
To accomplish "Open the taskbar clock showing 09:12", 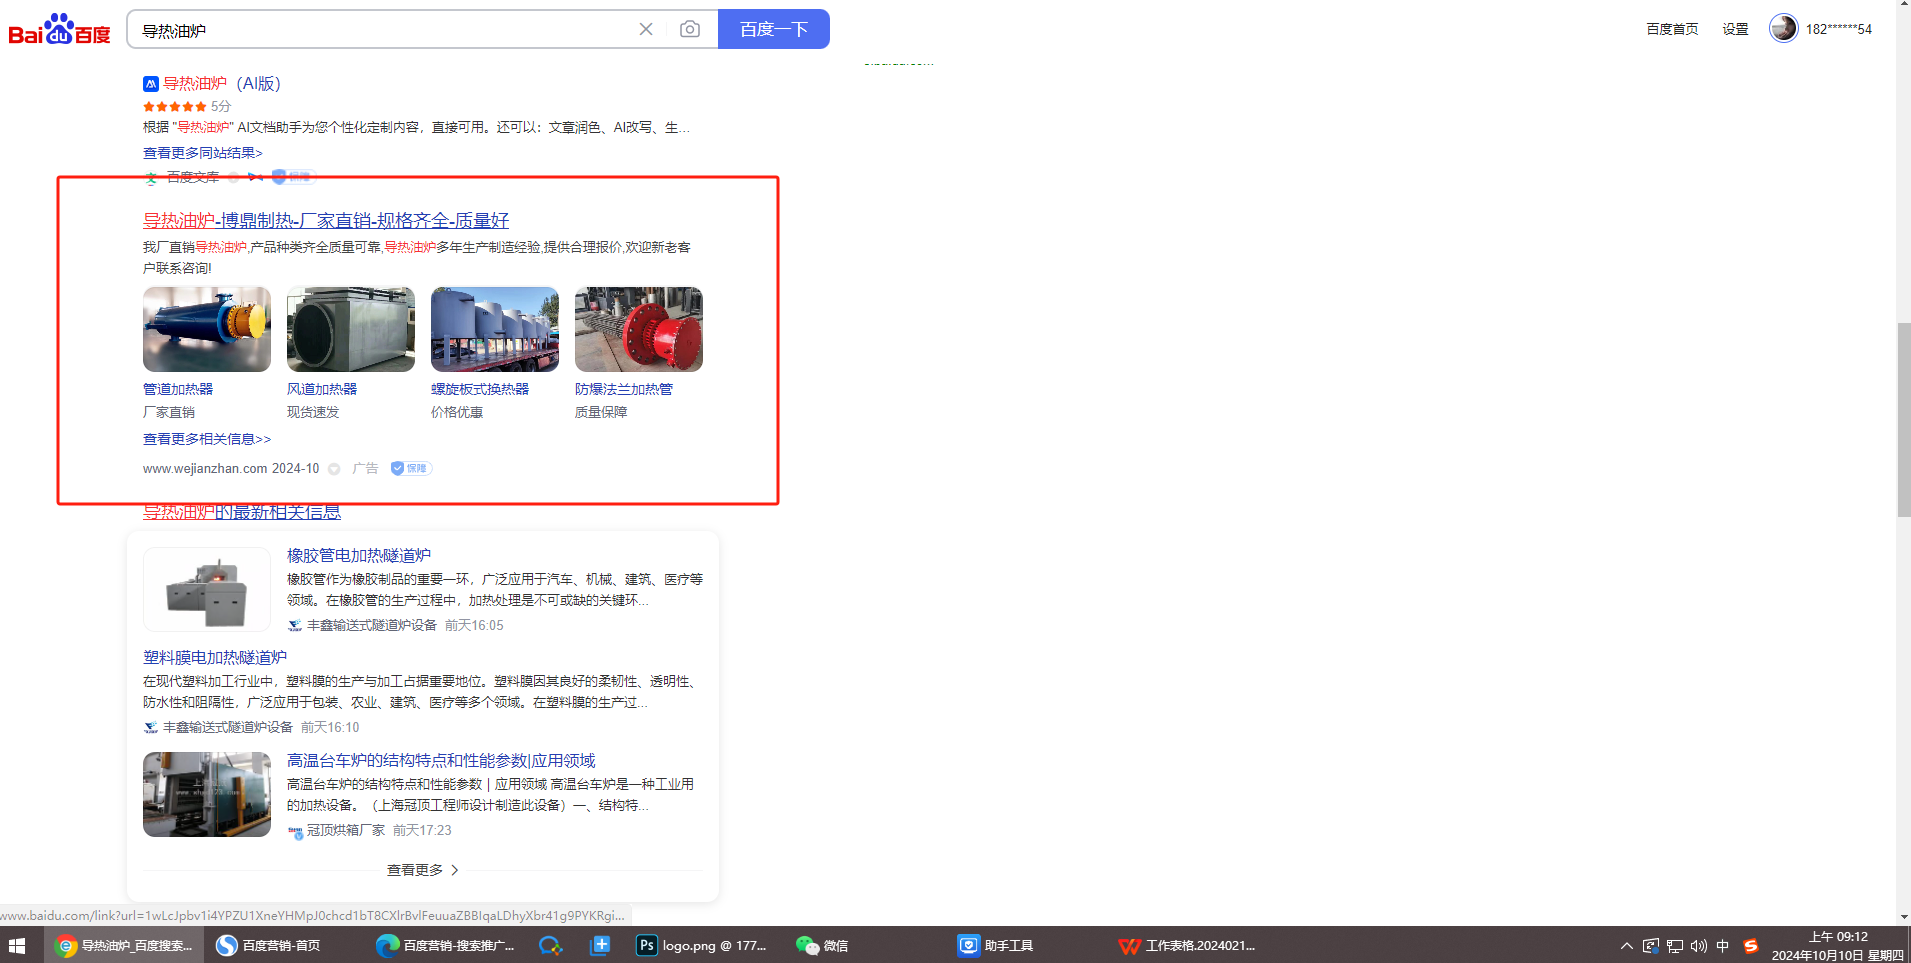I will click(x=1838, y=946).
